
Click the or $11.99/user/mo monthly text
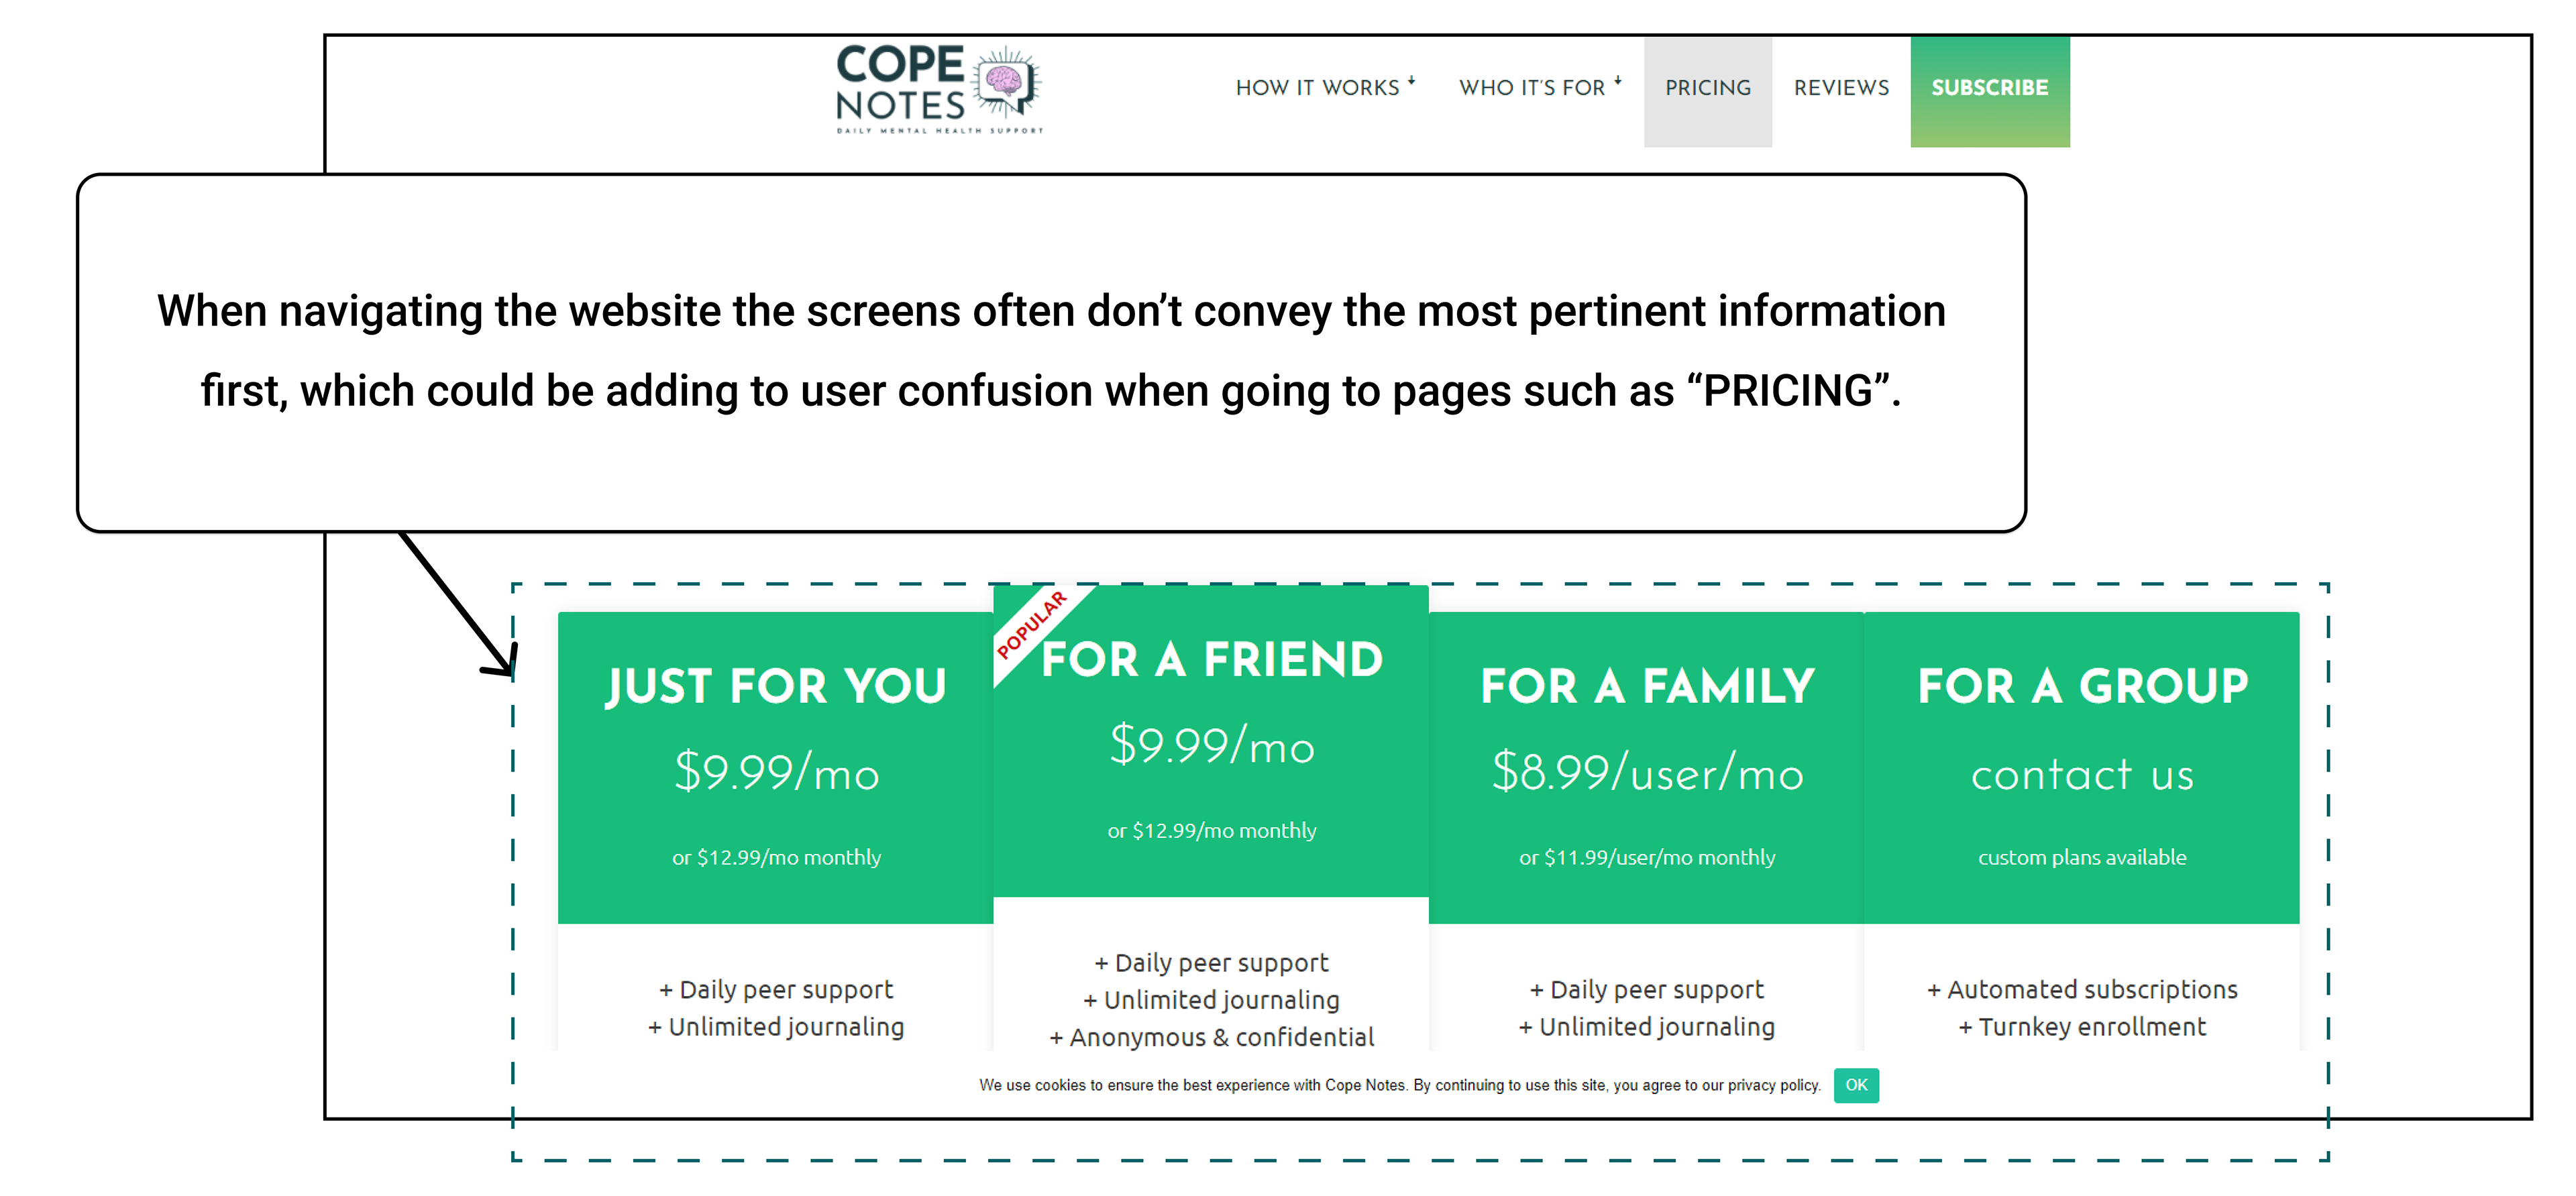pos(1647,857)
